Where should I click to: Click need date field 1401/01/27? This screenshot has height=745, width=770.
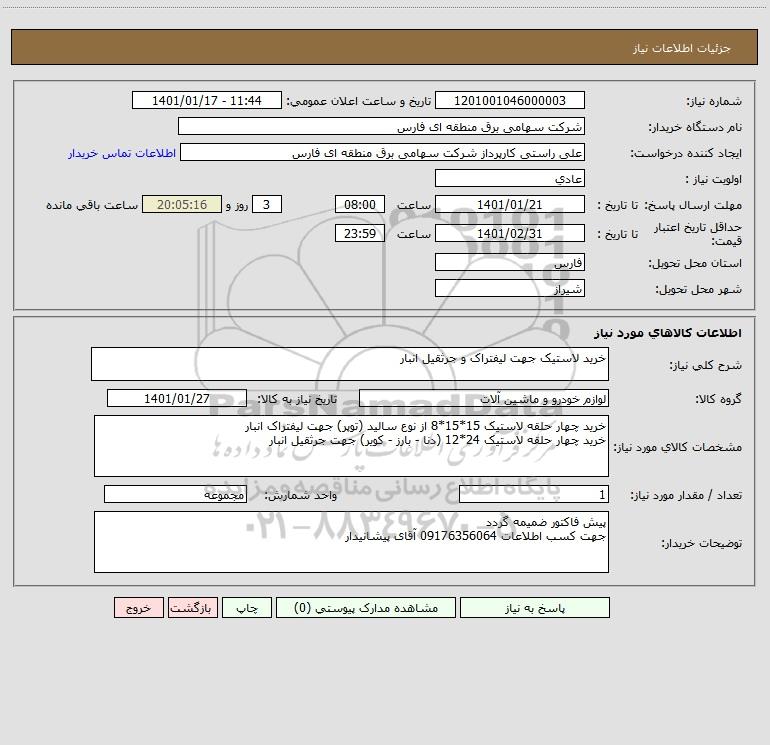coord(177,398)
